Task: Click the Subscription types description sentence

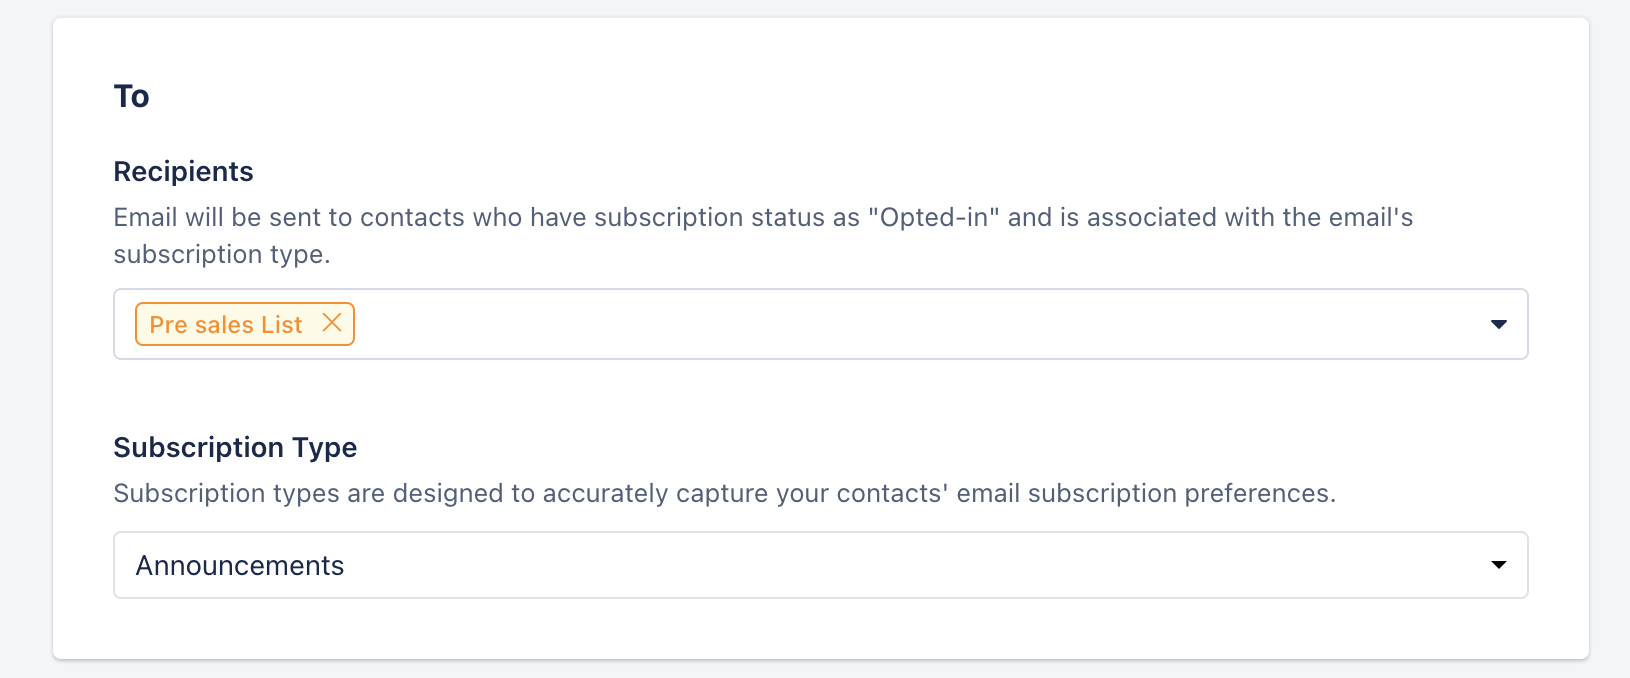Action: coord(724,494)
